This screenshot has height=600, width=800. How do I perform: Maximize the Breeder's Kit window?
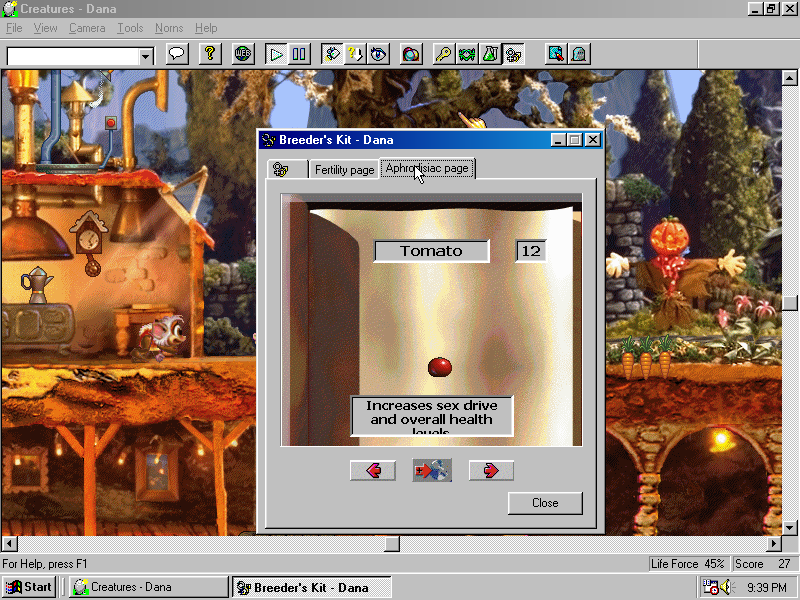pos(574,140)
